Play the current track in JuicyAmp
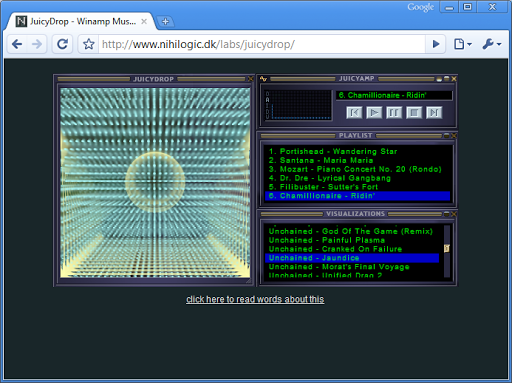512x383 pixels. click(374, 112)
